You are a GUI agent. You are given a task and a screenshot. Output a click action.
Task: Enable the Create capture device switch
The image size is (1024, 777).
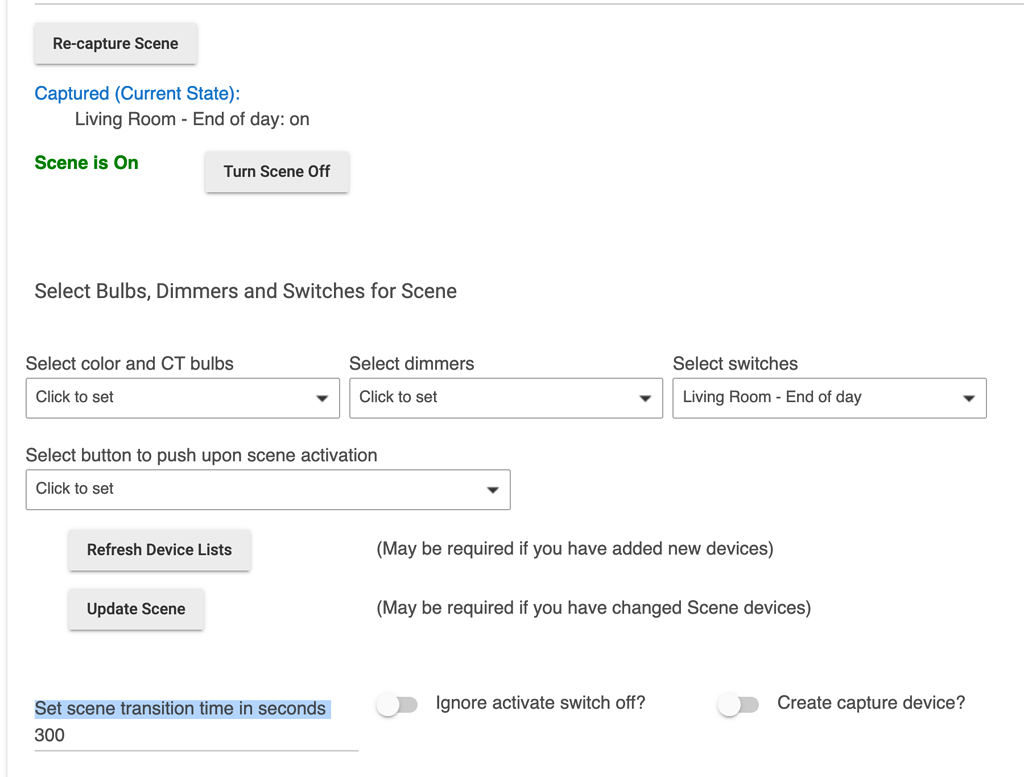(739, 705)
